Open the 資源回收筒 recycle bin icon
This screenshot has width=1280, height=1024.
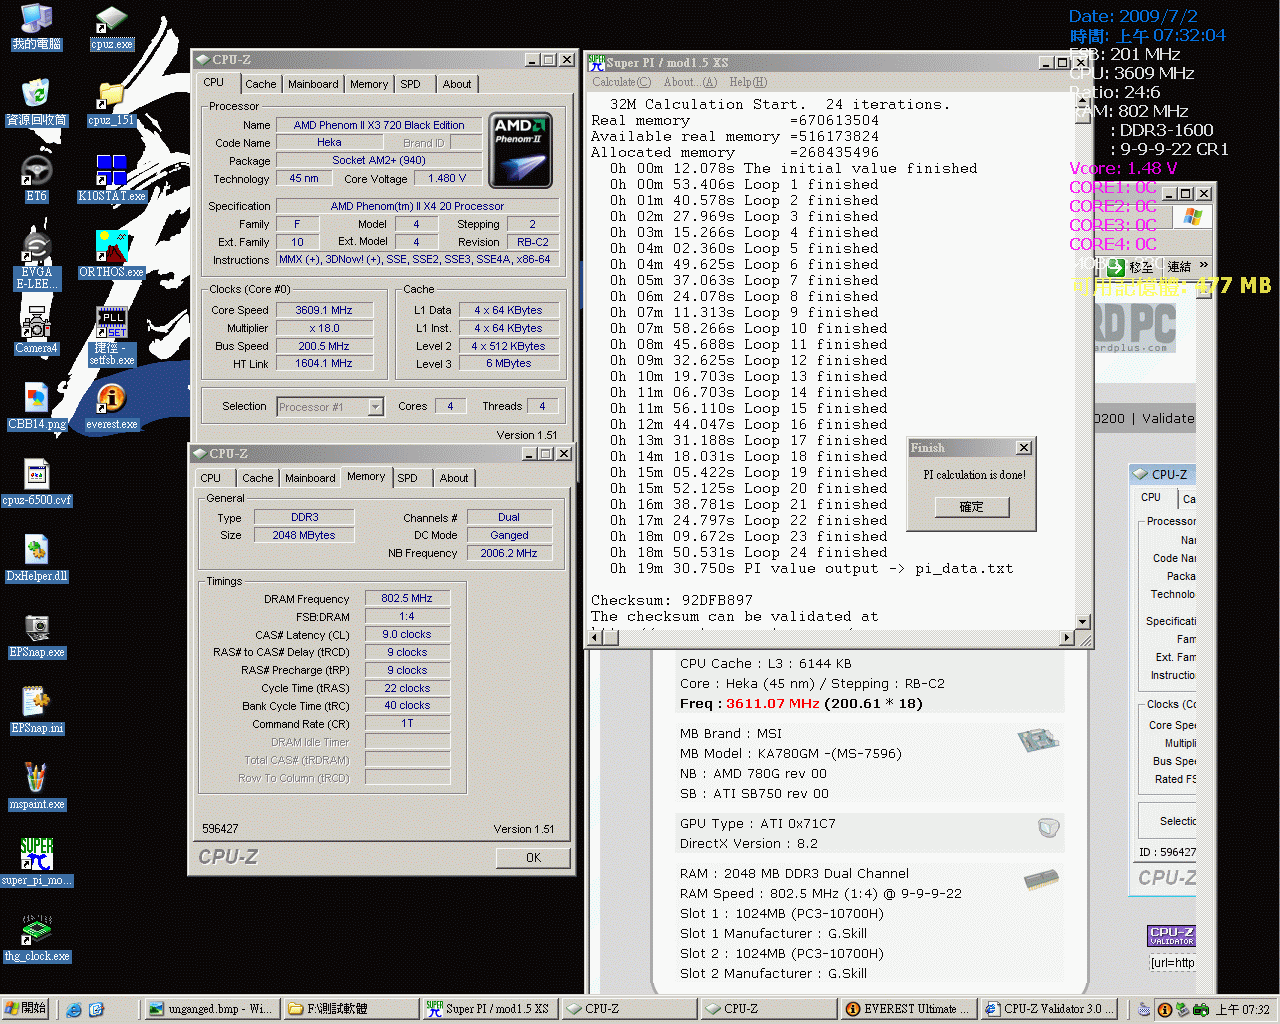[36, 103]
